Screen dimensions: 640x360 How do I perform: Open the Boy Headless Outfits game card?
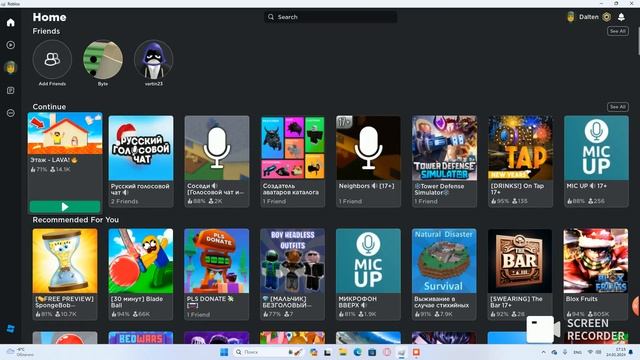tap(293, 274)
